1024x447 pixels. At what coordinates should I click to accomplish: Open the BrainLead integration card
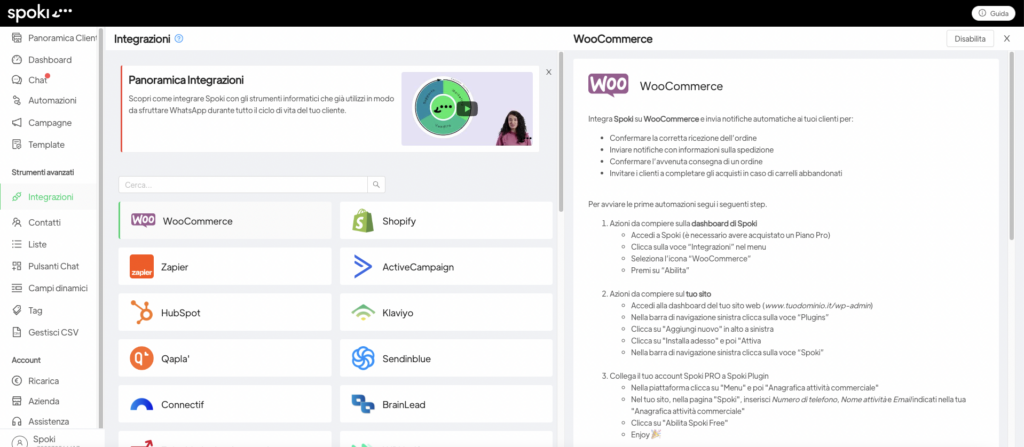(x=446, y=404)
